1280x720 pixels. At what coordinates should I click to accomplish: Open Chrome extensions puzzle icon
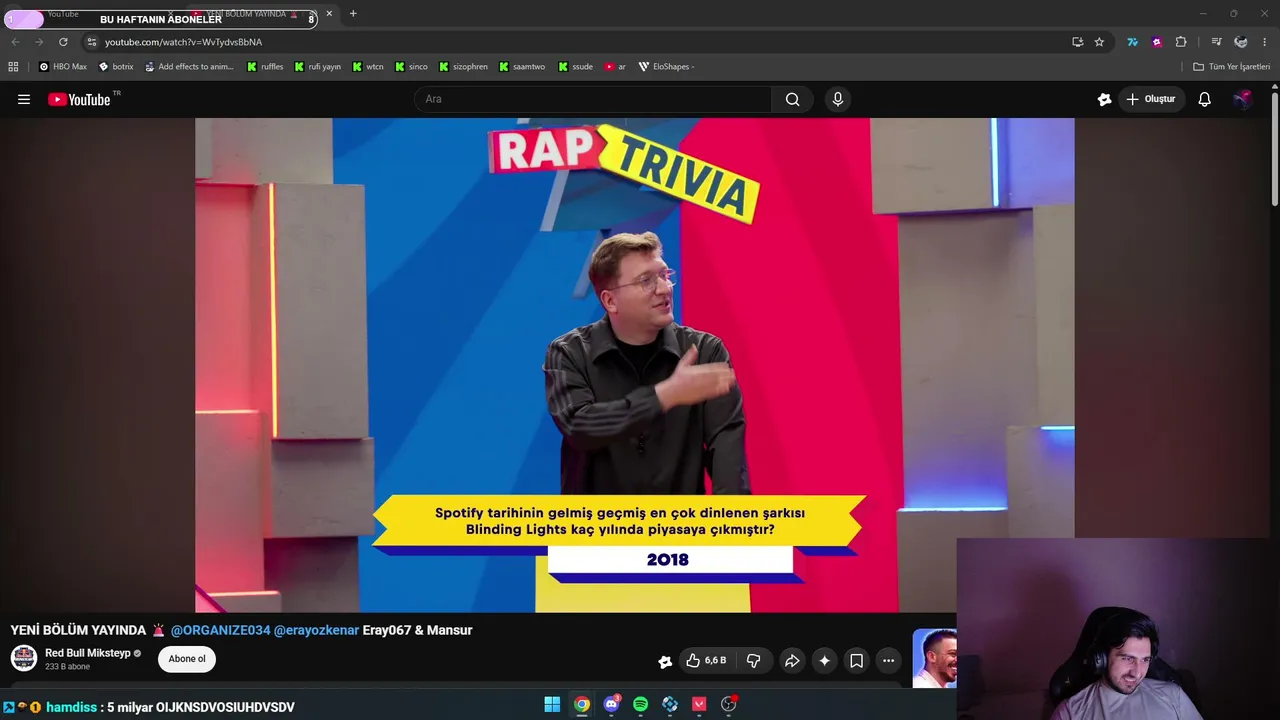click(x=1181, y=42)
